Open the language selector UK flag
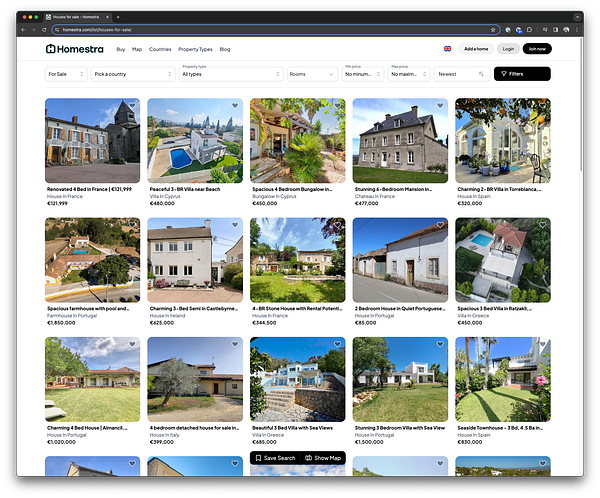600x498 pixels. coord(447,49)
